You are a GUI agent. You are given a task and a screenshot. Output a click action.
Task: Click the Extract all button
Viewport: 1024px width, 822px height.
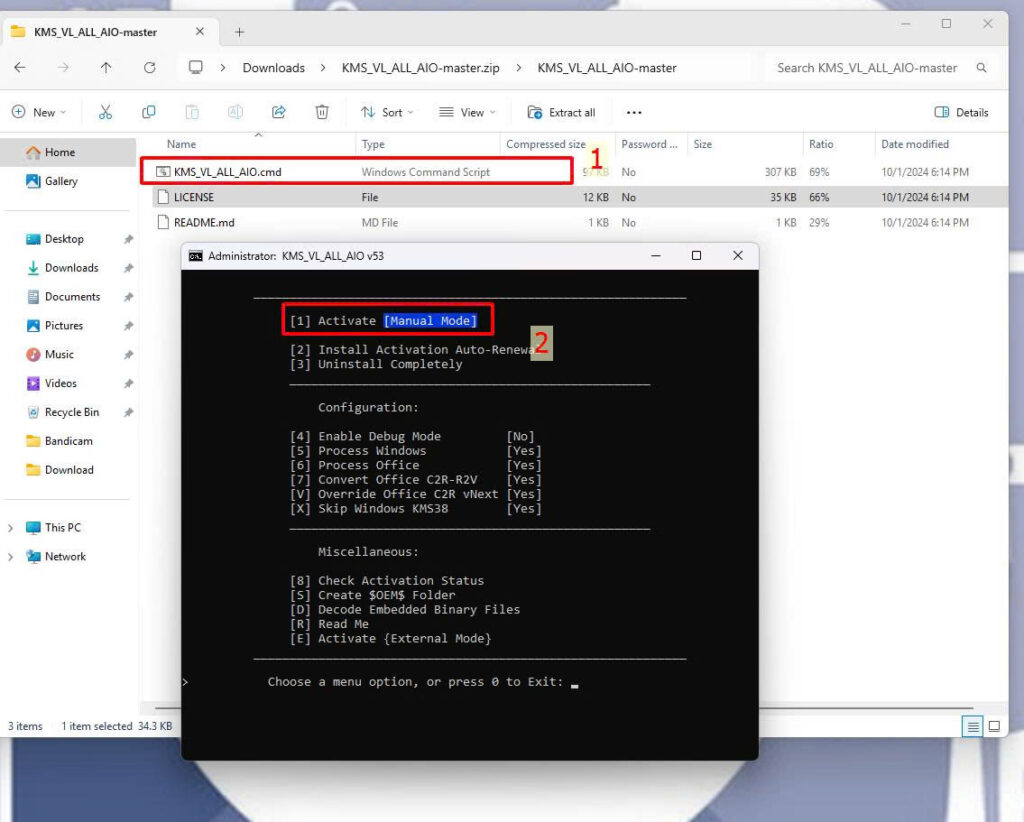(x=561, y=112)
